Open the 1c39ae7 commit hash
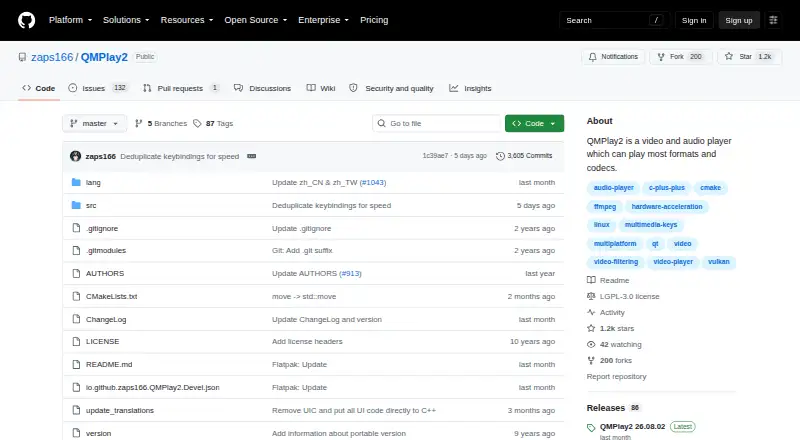Viewport: 800px width, 440px height. [x=435, y=156]
